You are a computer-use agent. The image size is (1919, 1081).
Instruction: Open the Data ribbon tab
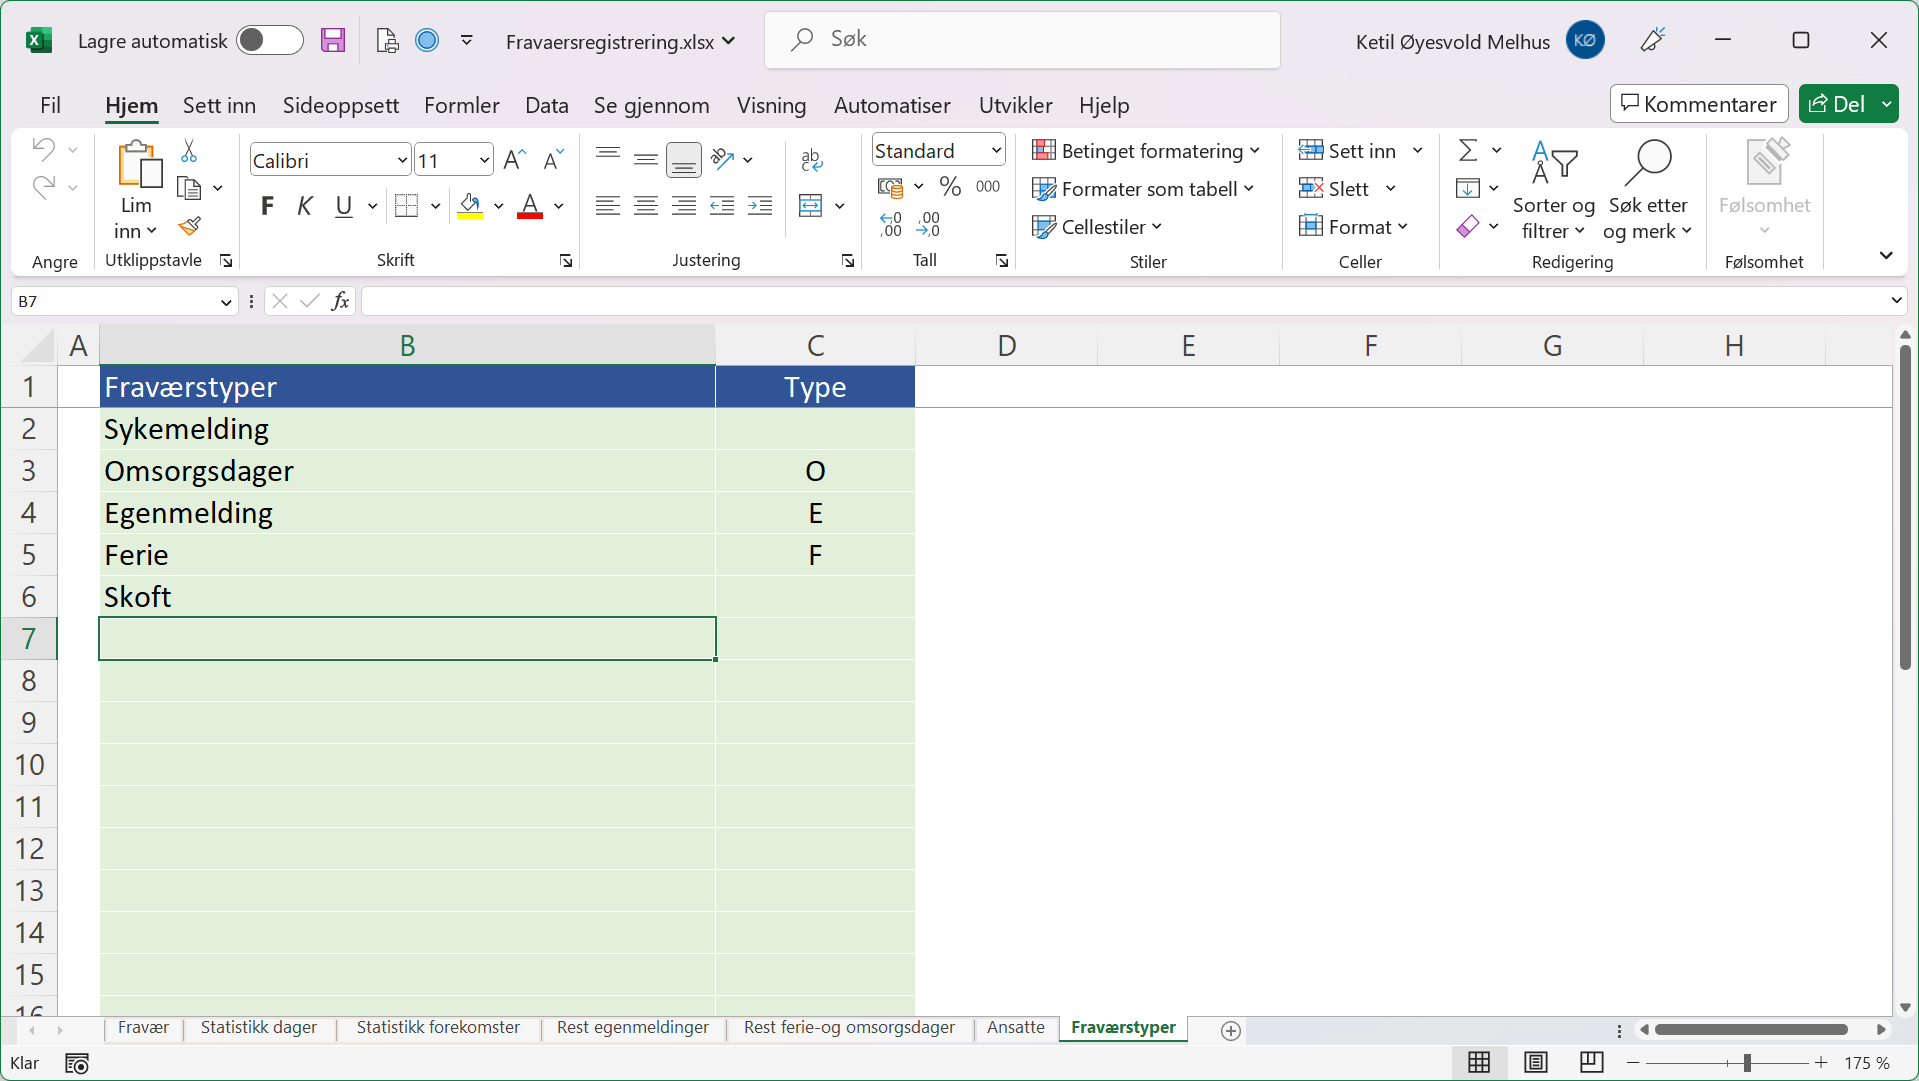(547, 106)
